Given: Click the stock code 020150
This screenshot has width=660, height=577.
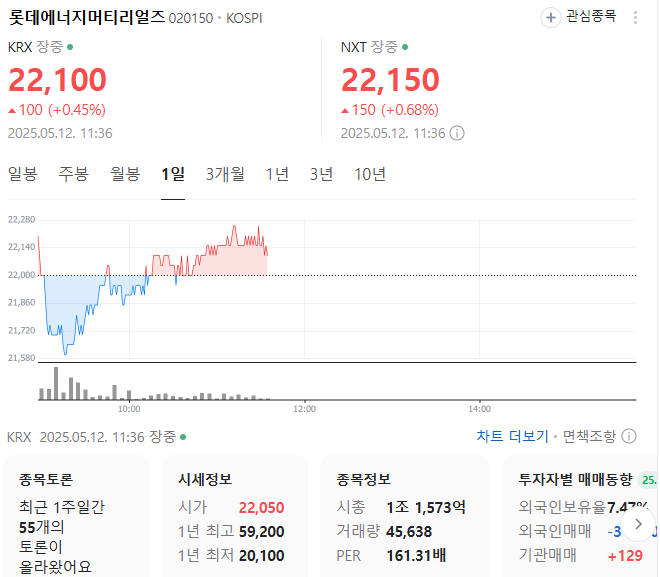Looking at the screenshot, I should coord(191,19).
